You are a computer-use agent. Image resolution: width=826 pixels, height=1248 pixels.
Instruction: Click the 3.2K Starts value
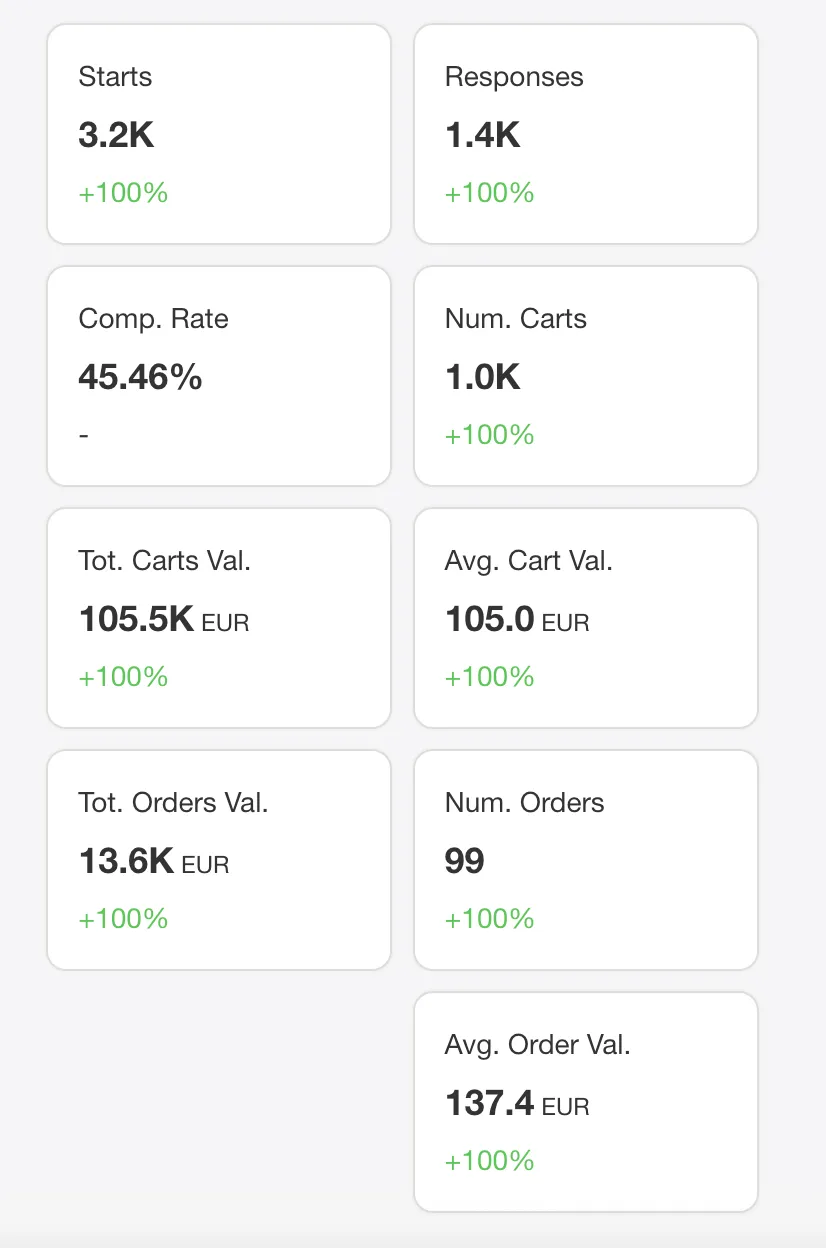116,135
